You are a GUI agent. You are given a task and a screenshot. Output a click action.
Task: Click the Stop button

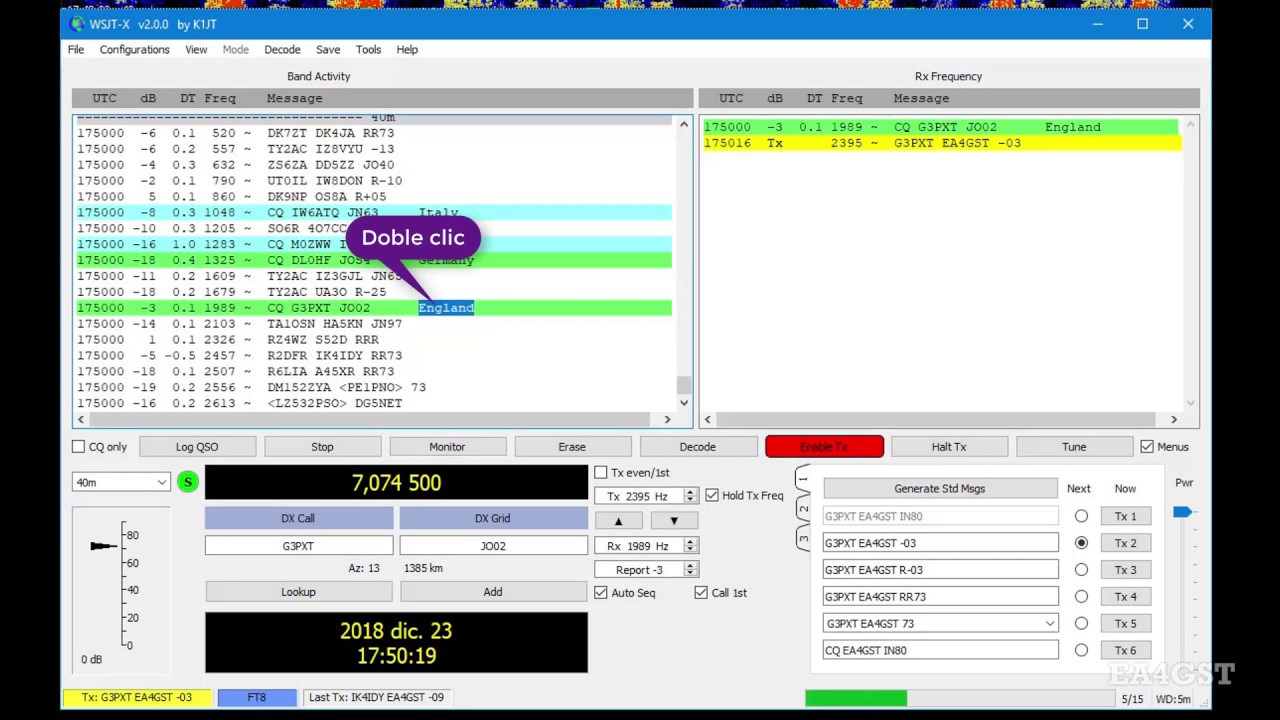322,447
